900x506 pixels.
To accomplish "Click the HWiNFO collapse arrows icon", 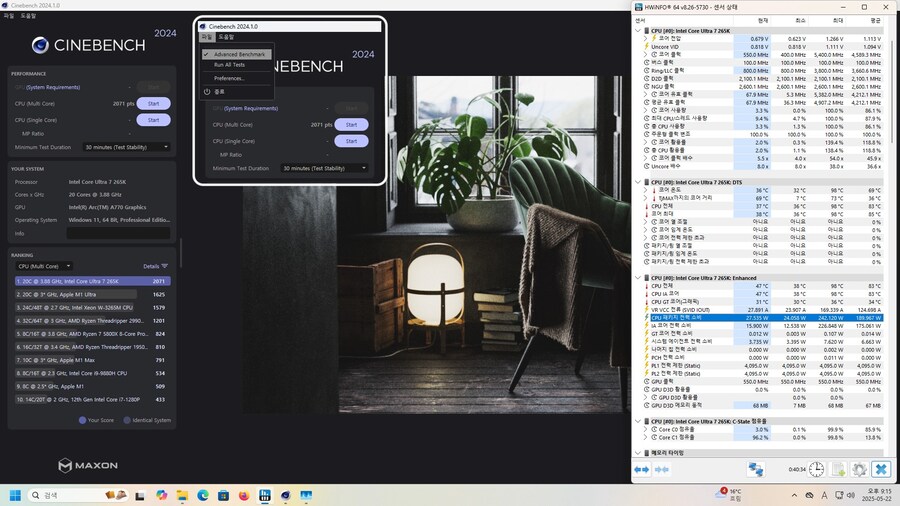I will click(662, 469).
